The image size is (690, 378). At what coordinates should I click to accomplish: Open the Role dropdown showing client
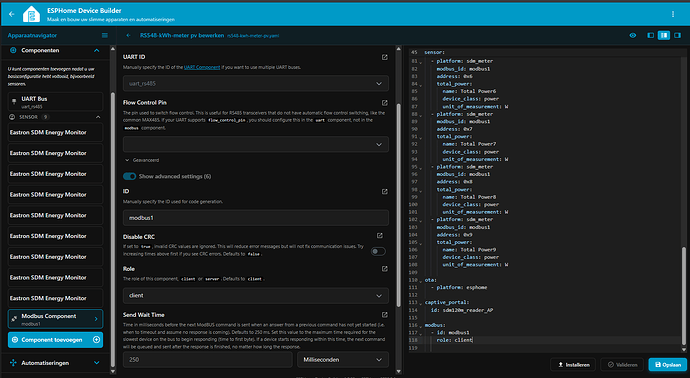[x=256, y=296]
